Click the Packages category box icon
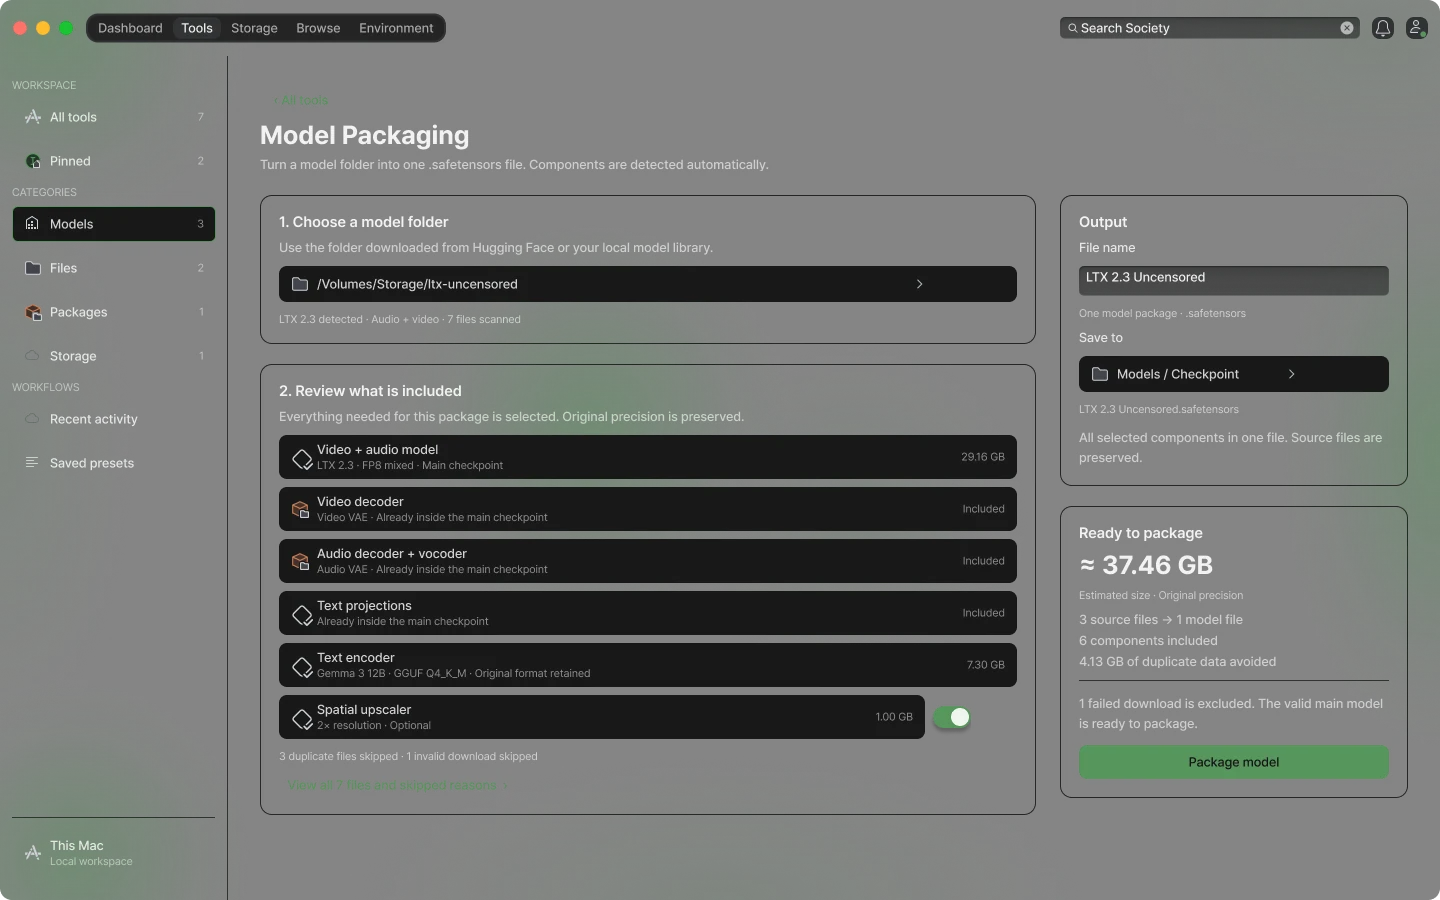The width and height of the screenshot is (1440, 900). coord(33,312)
